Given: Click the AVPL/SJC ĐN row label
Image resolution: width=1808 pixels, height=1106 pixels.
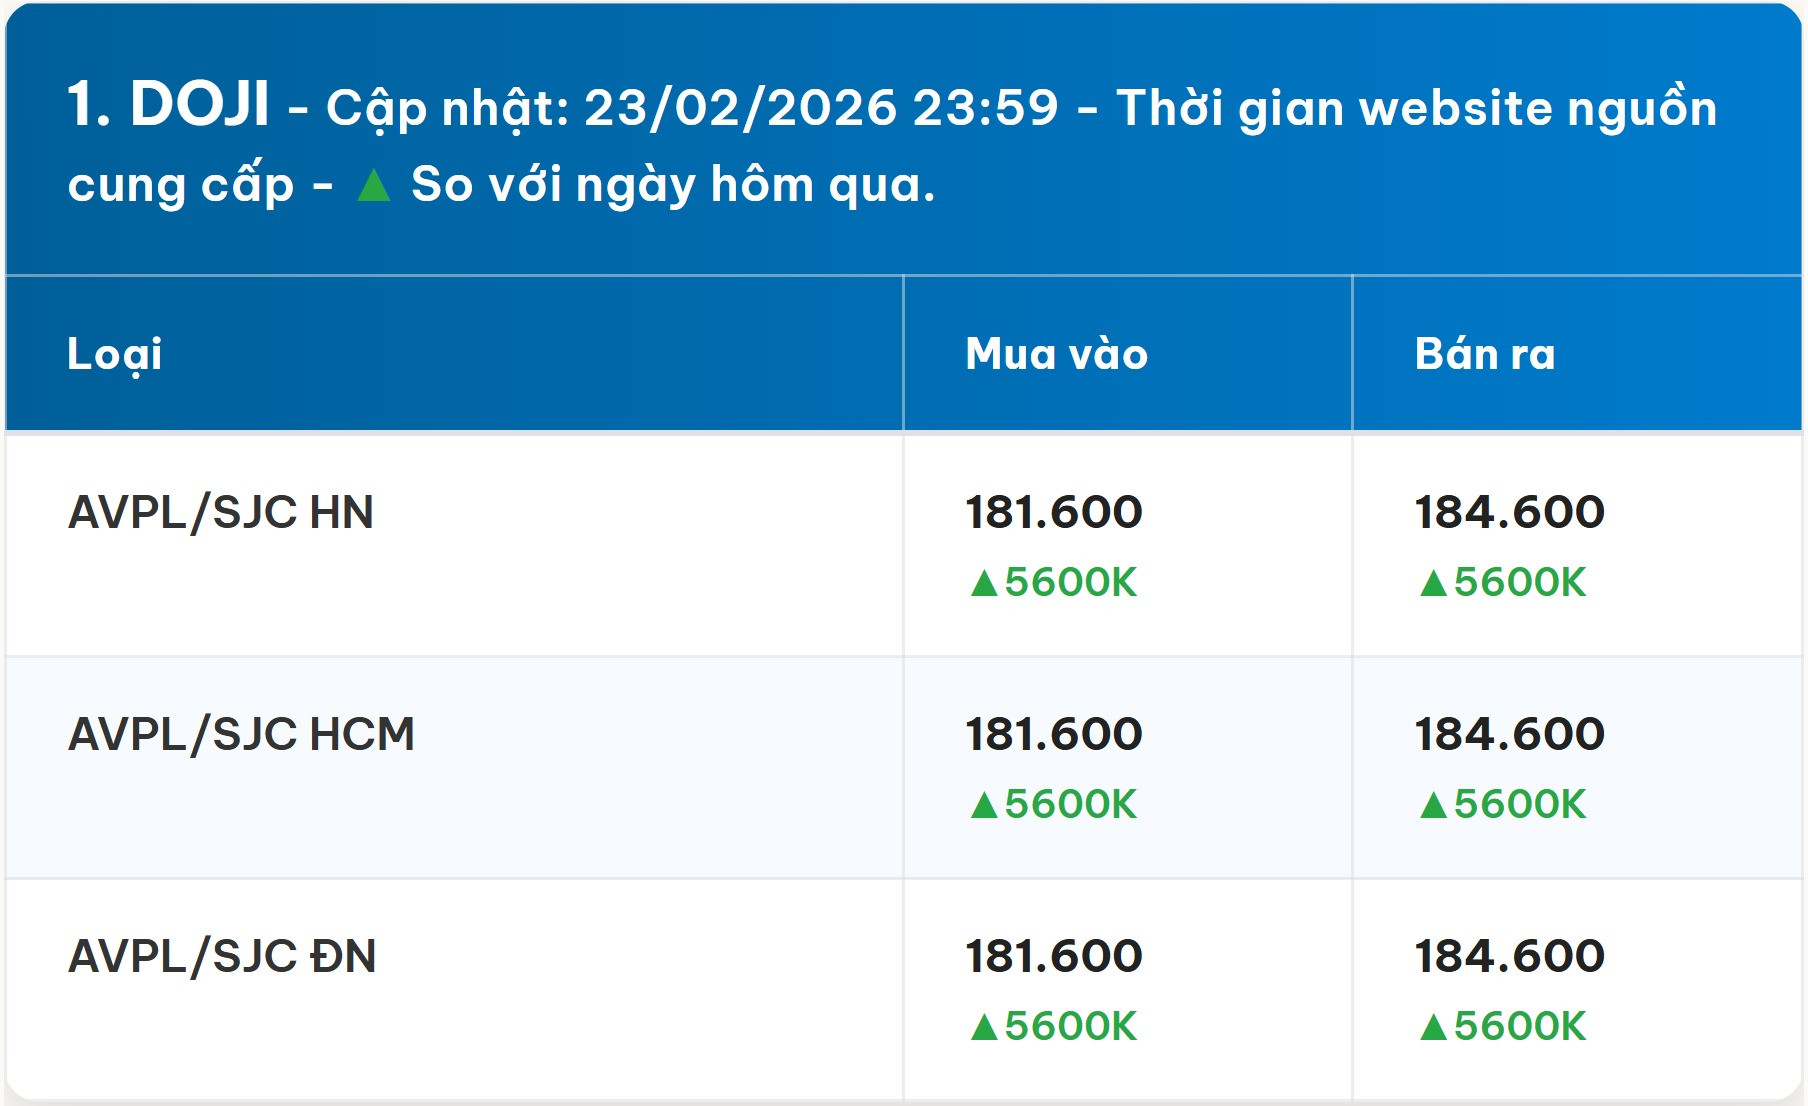Looking at the screenshot, I should click(222, 956).
